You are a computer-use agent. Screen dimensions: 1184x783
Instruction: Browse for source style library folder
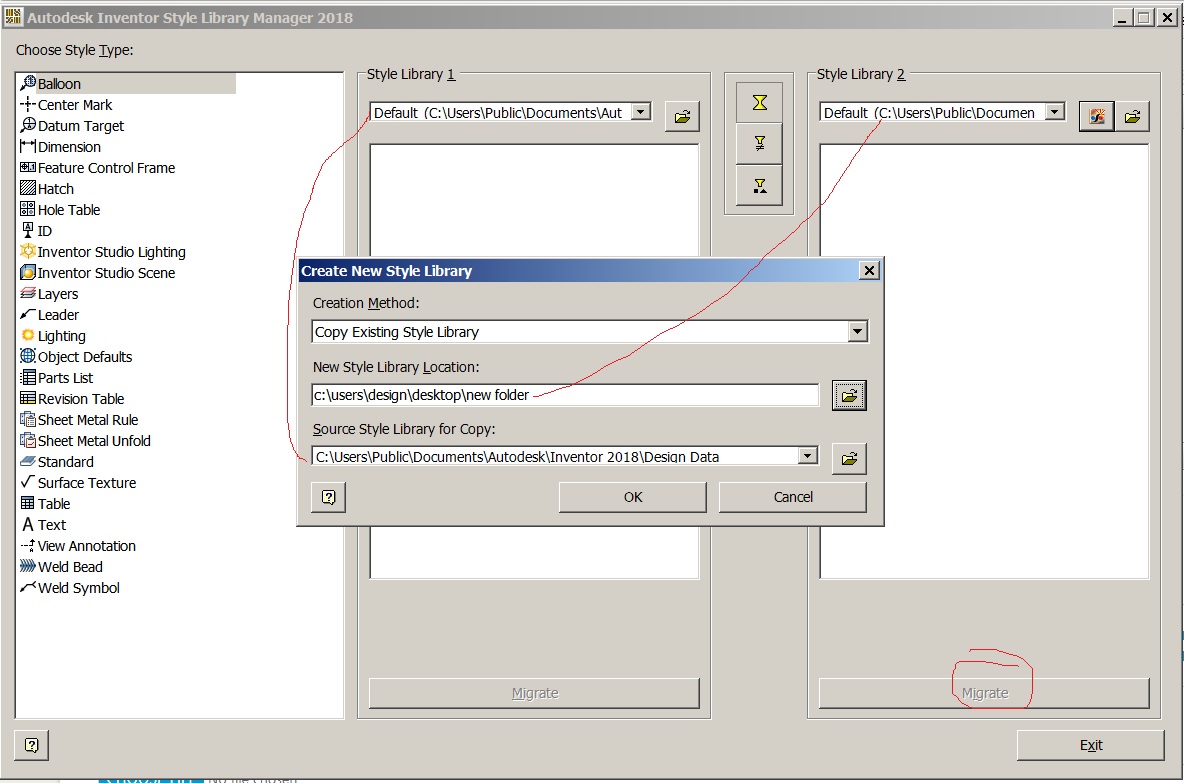(849, 458)
